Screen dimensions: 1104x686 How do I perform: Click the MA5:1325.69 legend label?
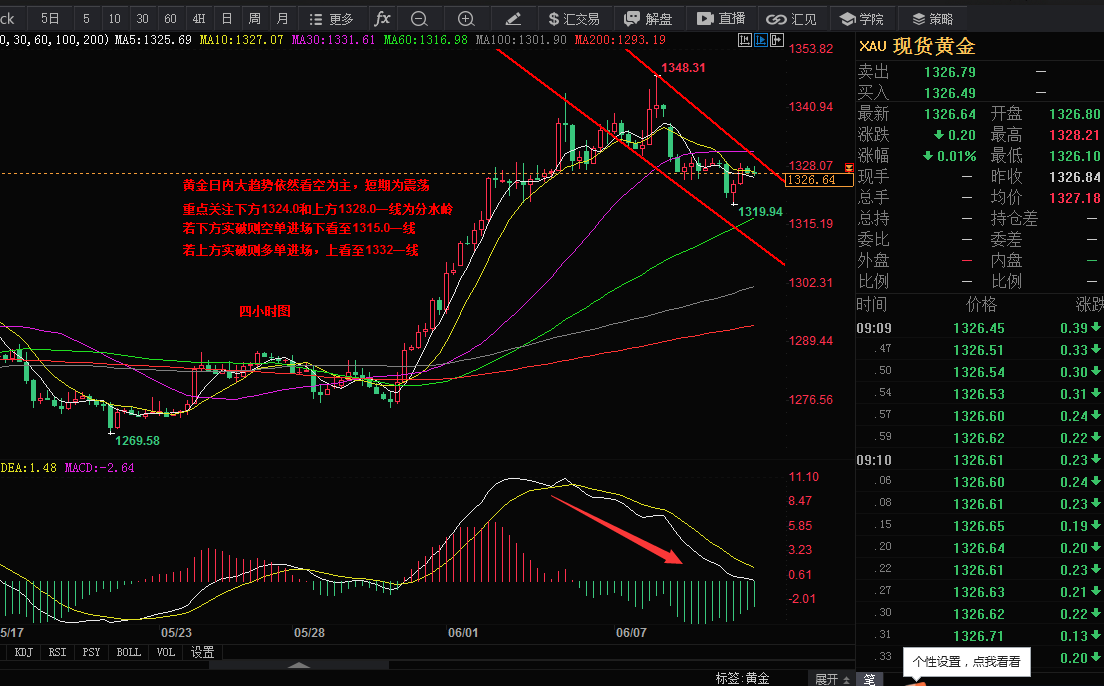pyautogui.click(x=153, y=40)
